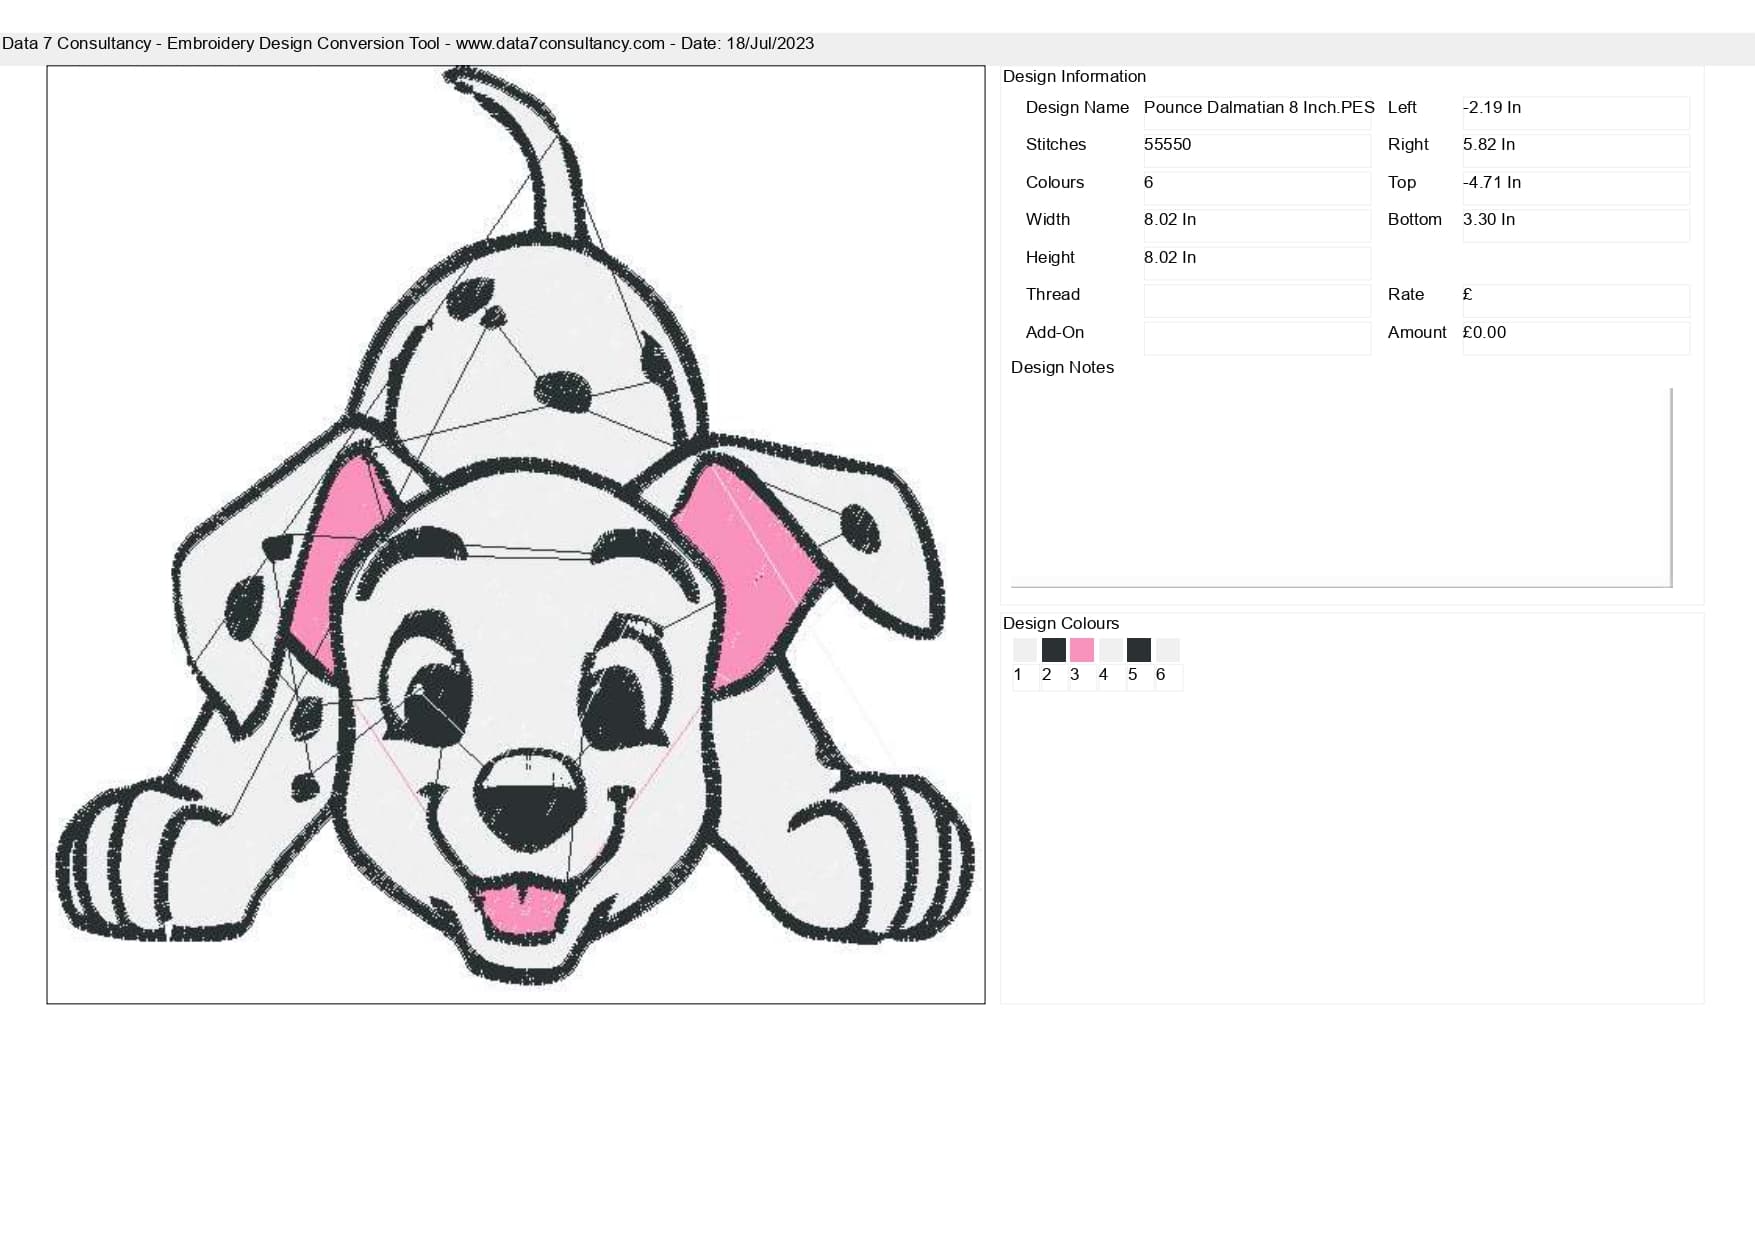The height and width of the screenshot is (1241, 1755).
Task: Click the Bottom label
Action: [1415, 219]
